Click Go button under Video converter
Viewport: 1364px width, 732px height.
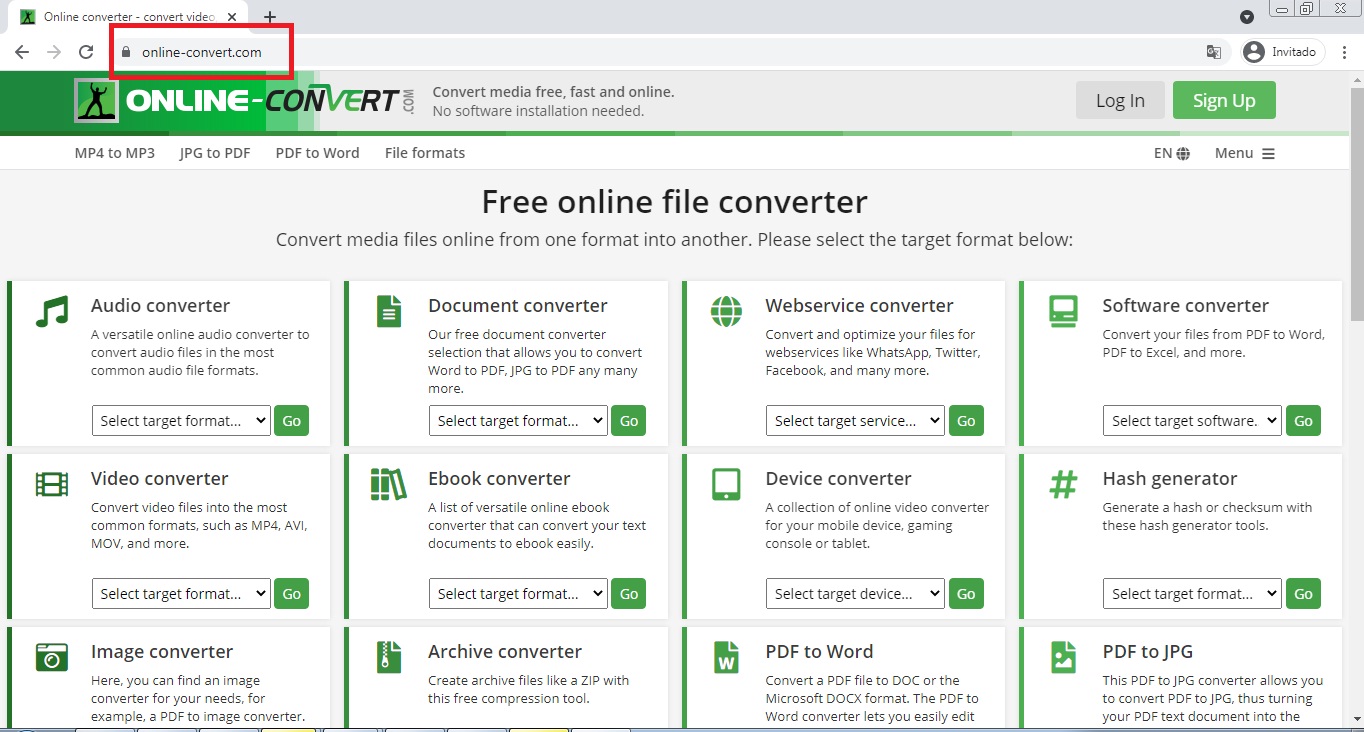tap(292, 594)
